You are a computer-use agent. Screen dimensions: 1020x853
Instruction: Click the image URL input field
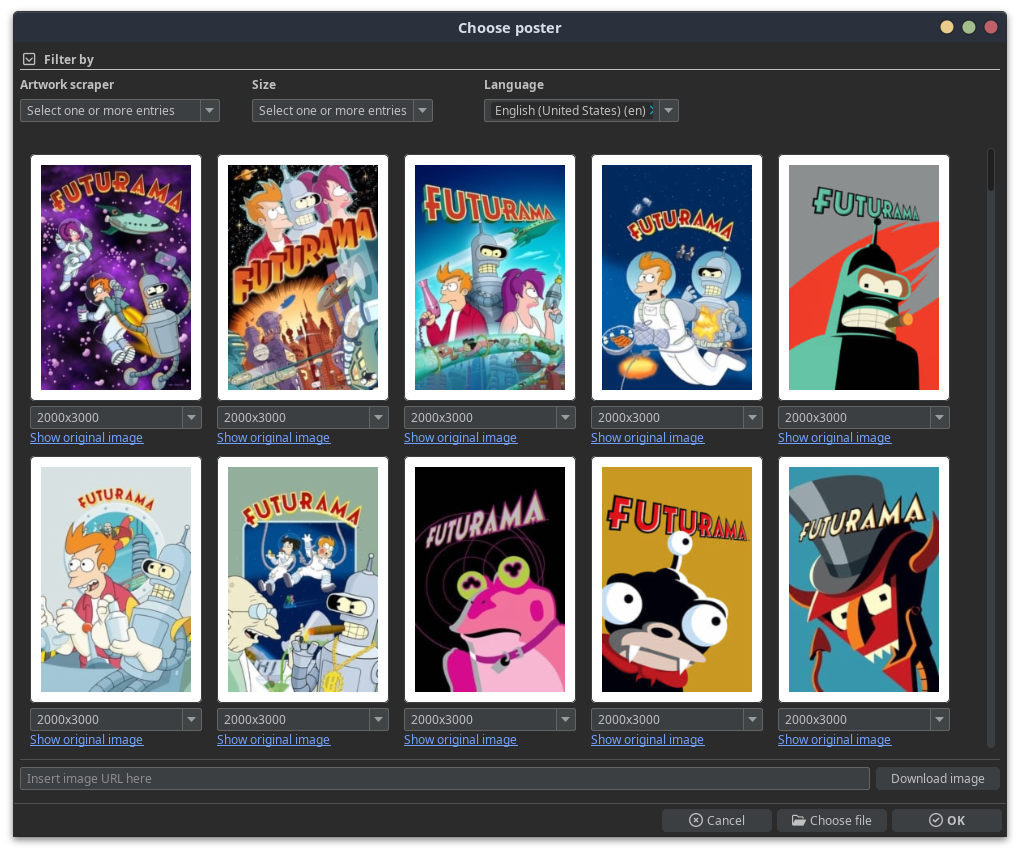444,778
